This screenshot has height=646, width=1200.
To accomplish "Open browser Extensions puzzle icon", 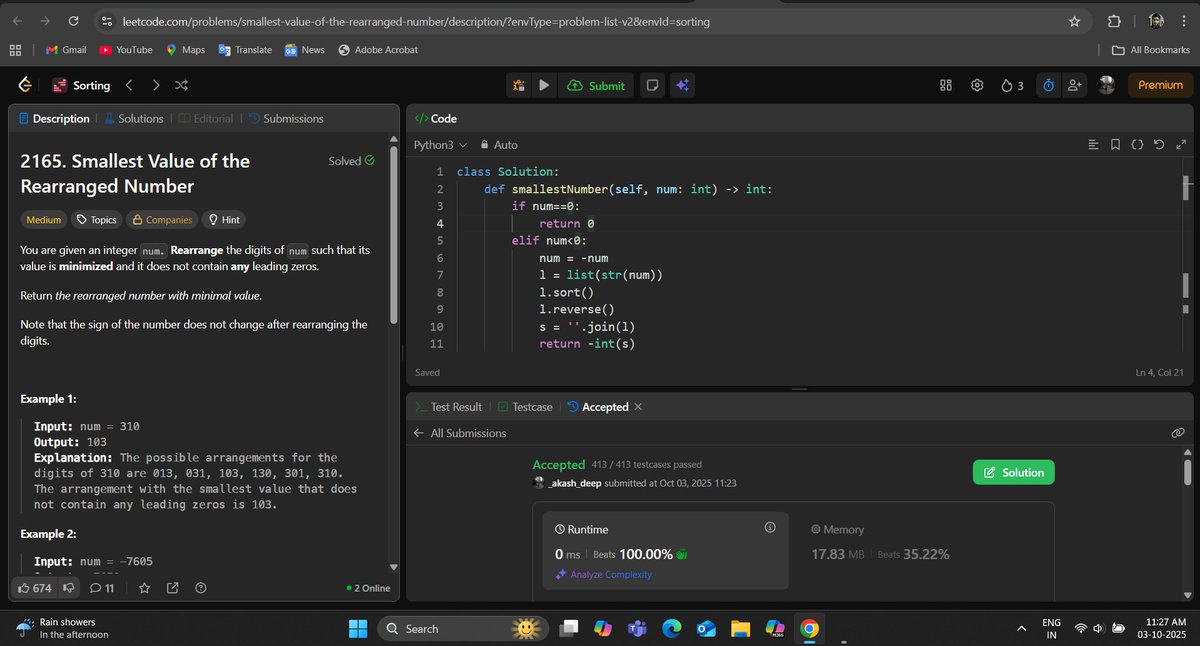I will pyautogui.click(x=1115, y=21).
